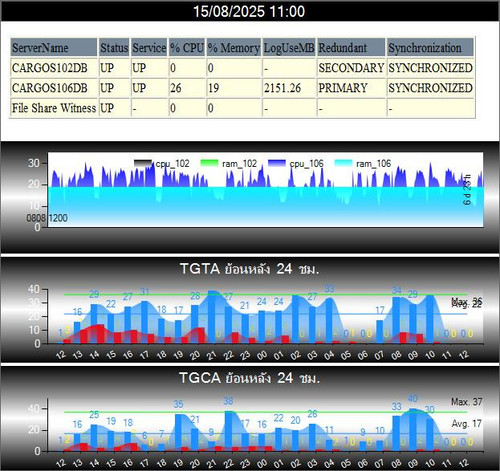Click the Status UP cell for CARGOS102DB
The image size is (500, 471).
[114, 68]
